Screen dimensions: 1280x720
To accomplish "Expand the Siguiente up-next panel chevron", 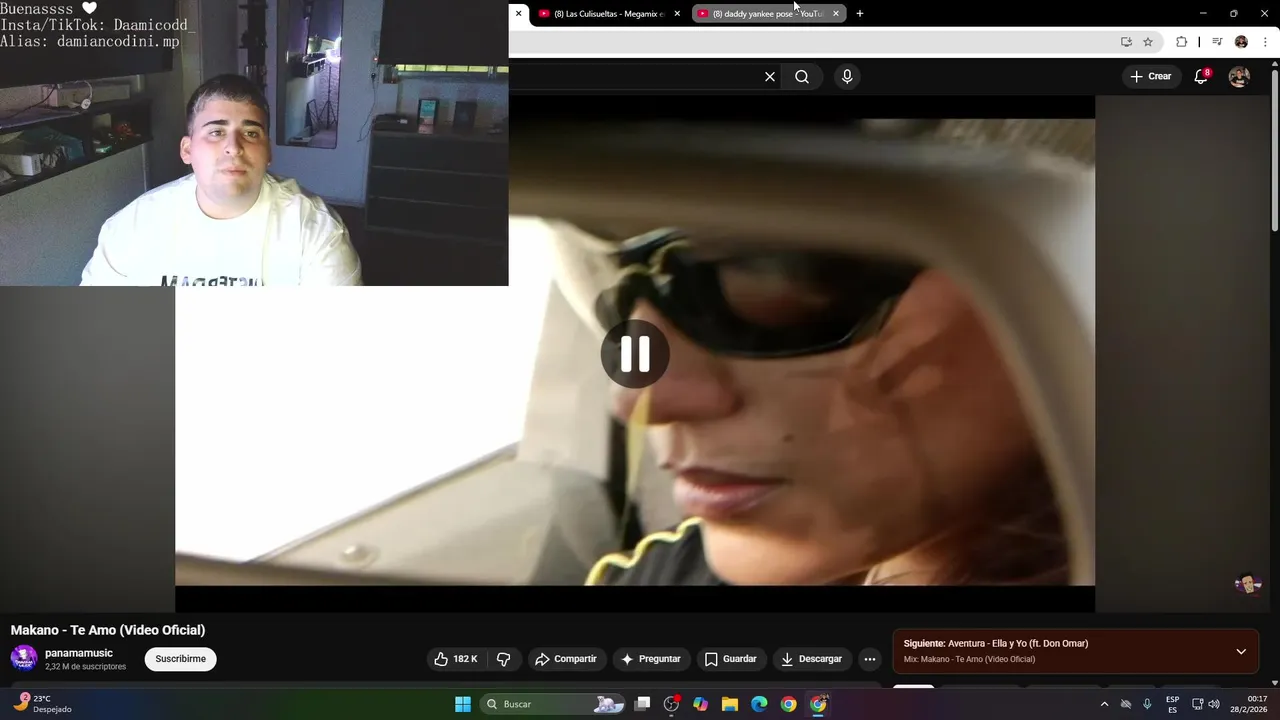I will pos(1241,651).
